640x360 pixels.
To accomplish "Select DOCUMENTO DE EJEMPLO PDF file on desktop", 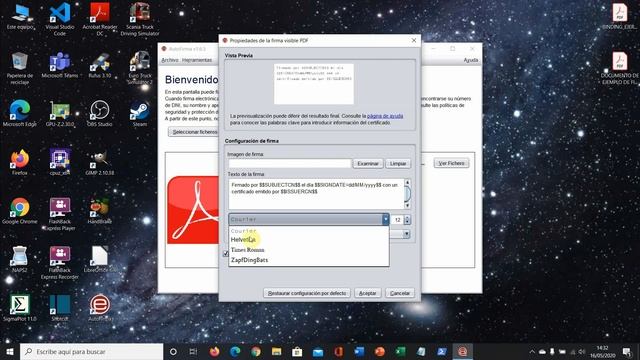I will point(620,68).
